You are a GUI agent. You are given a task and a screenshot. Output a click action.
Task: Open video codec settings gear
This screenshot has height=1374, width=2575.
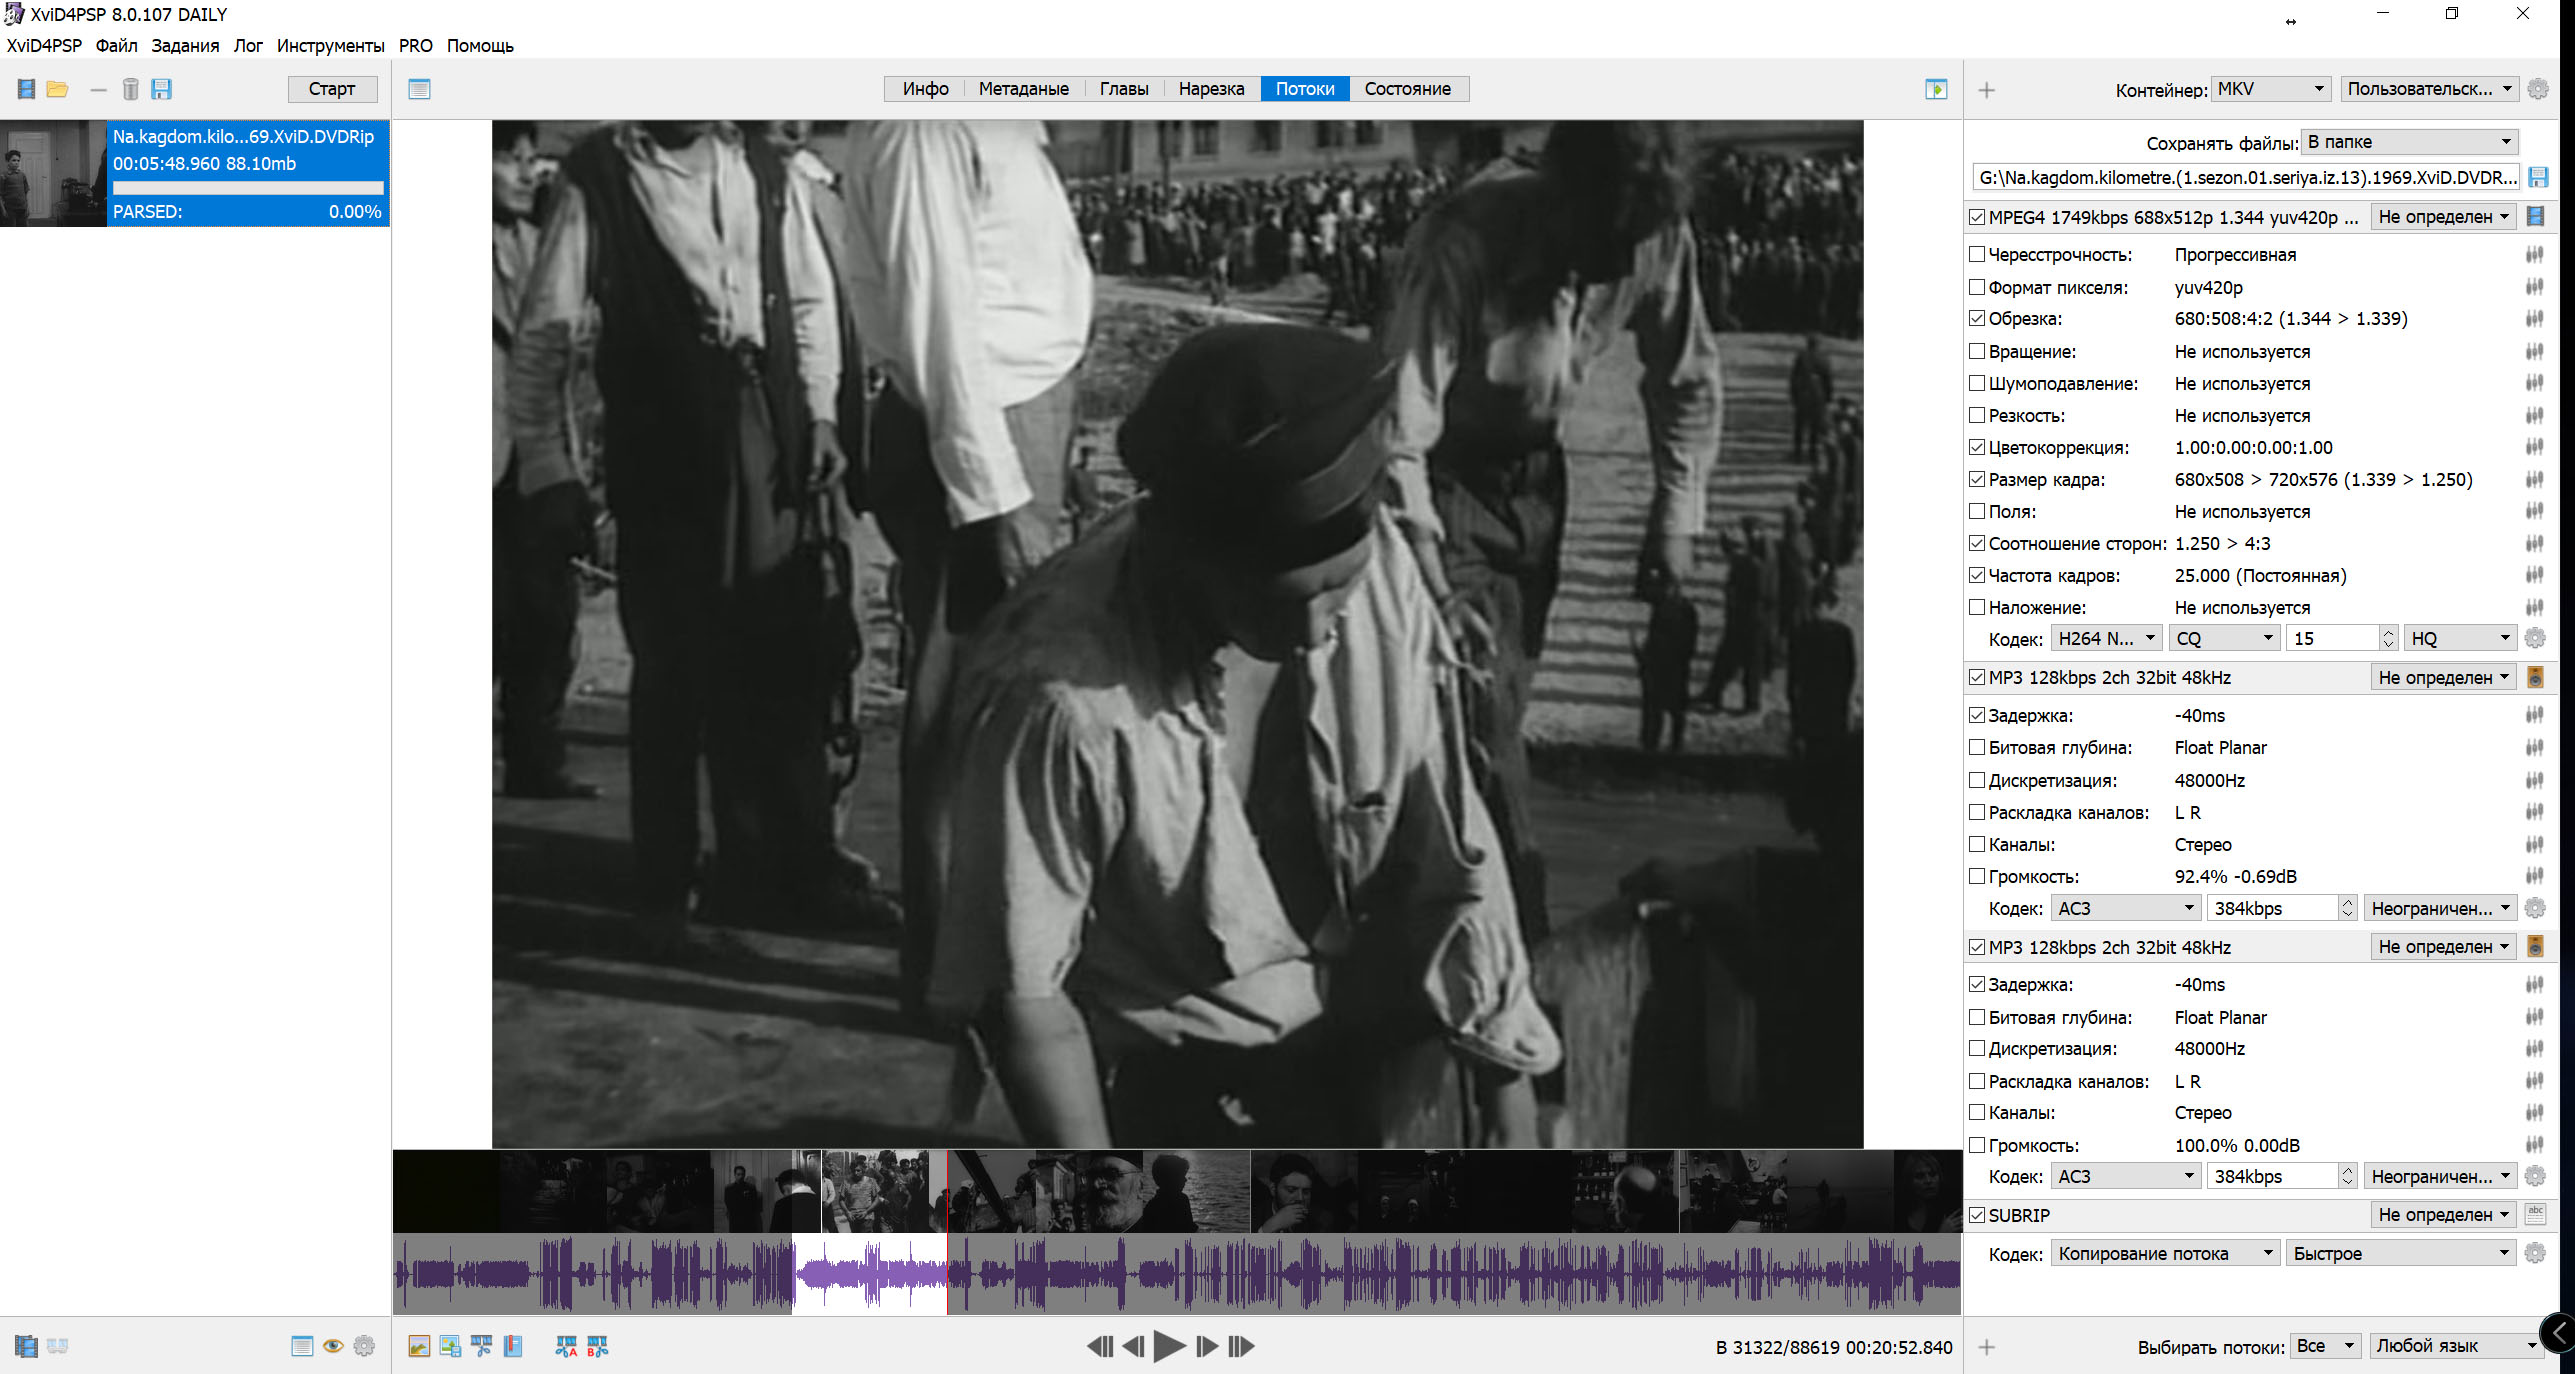click(2535, 638)
